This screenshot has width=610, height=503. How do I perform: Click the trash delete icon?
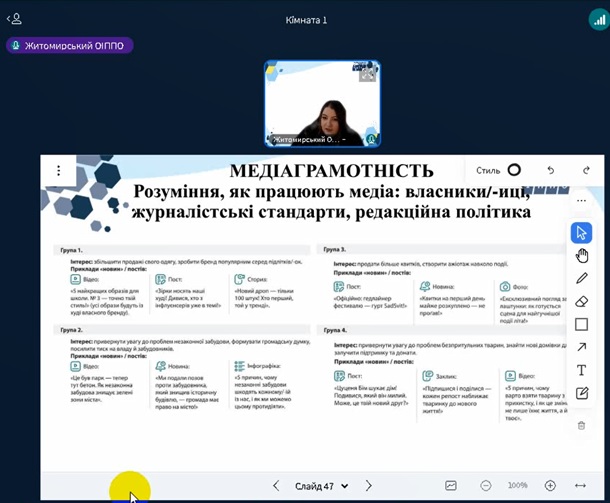pyautogui.click(x=582, y=425)
